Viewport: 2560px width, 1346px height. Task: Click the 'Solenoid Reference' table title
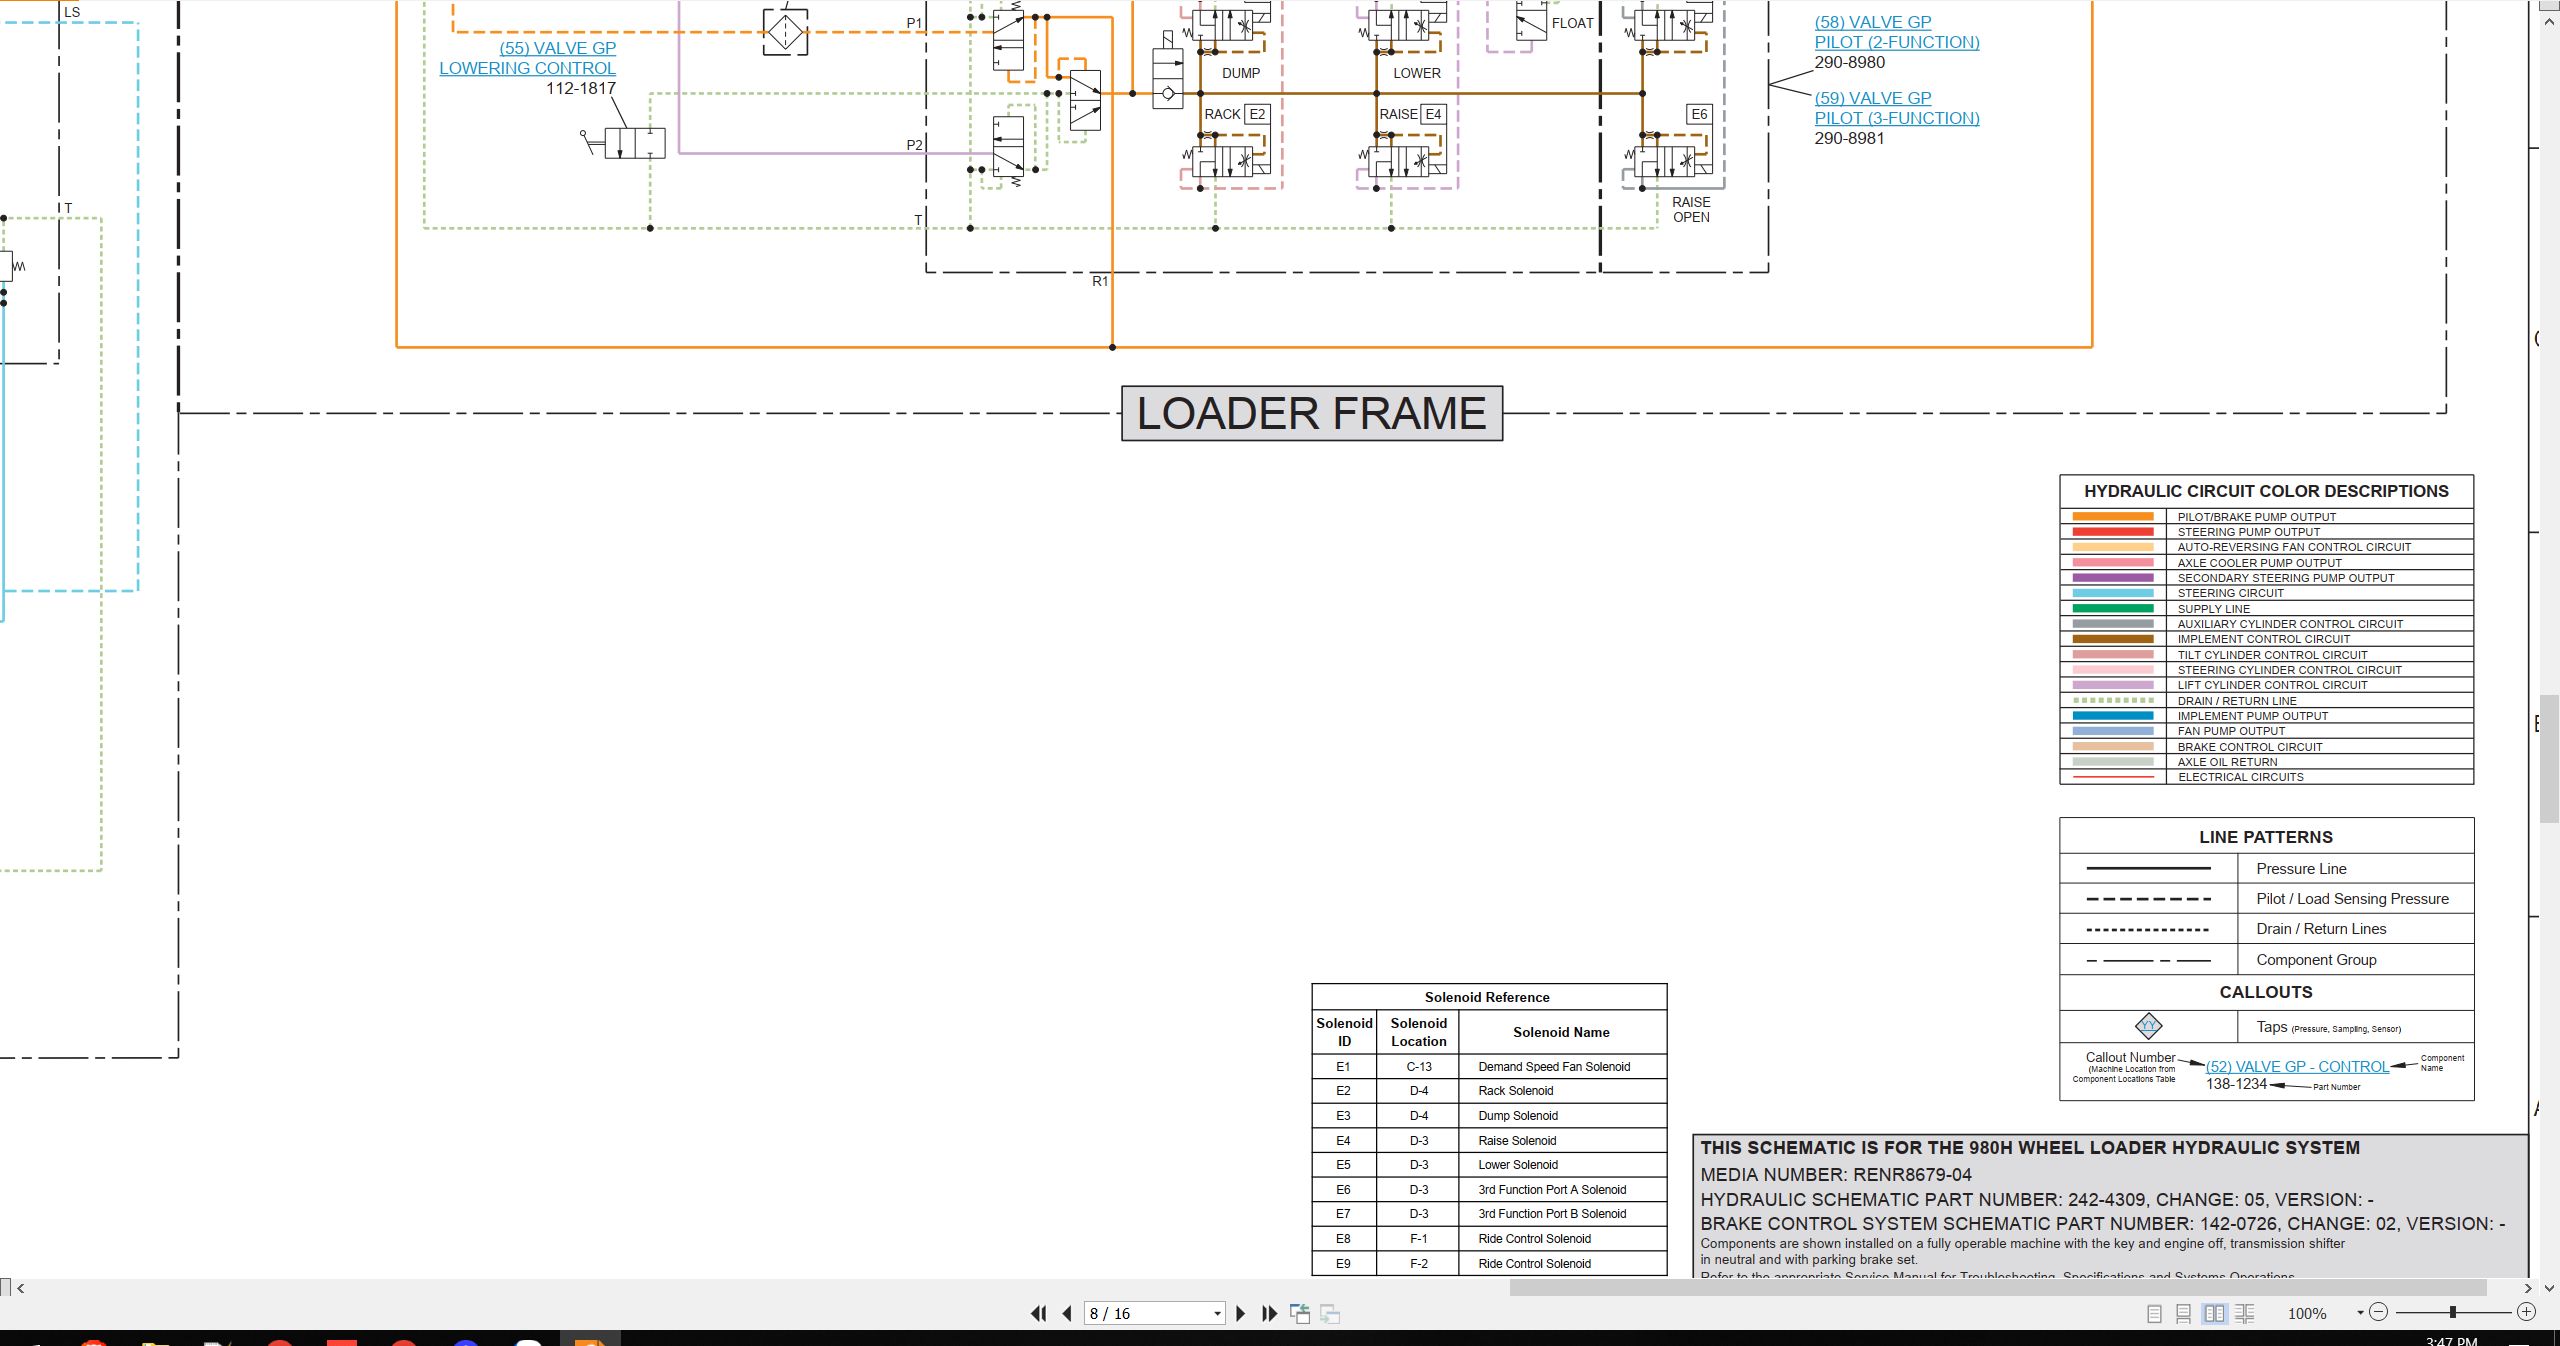click(1487, 997)
